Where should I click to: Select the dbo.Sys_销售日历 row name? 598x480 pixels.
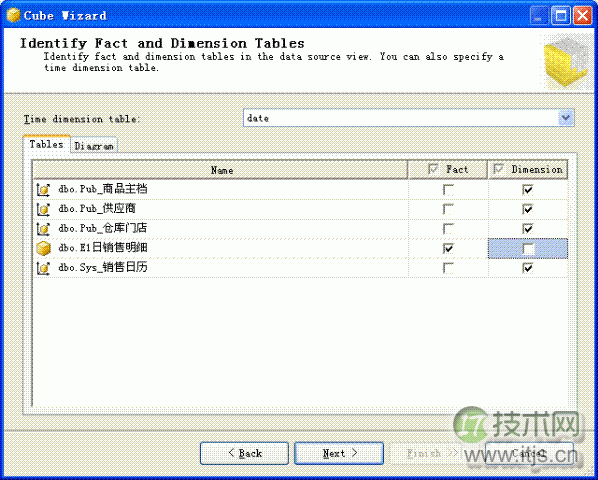coord(103,268)
